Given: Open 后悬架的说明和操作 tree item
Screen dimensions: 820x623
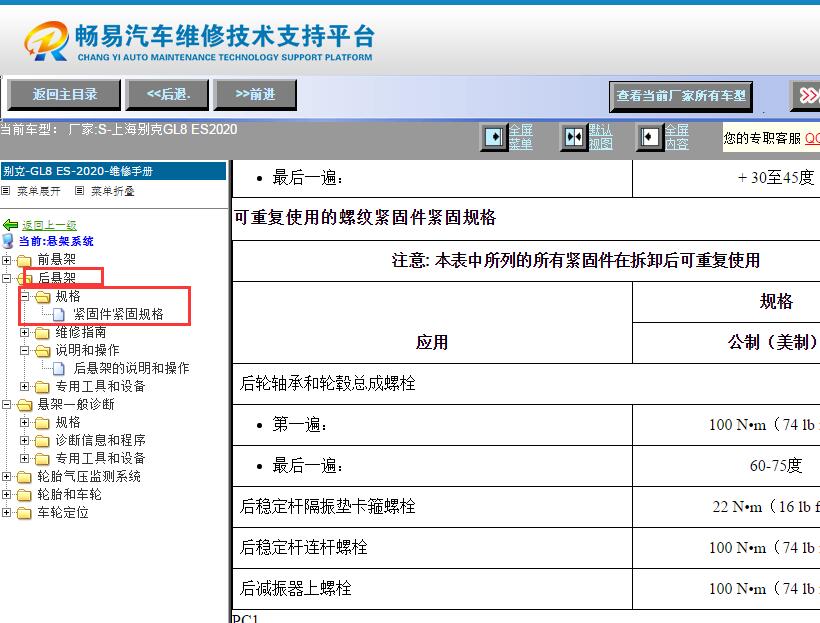Looking at the screenshot, I should pos(131,369).
